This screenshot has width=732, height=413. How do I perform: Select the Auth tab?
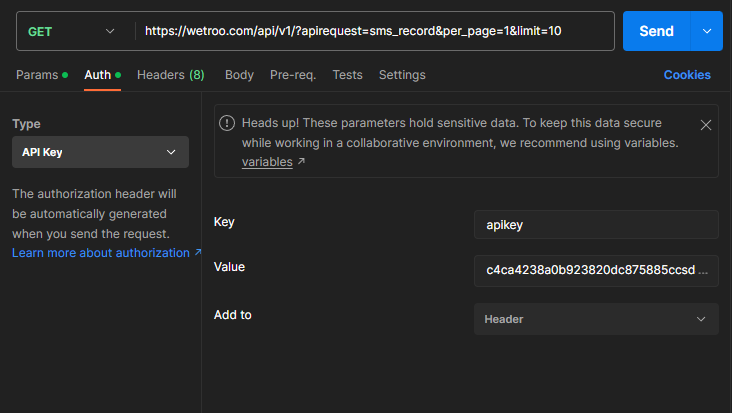pyautogui.click(x=97, y=75)
